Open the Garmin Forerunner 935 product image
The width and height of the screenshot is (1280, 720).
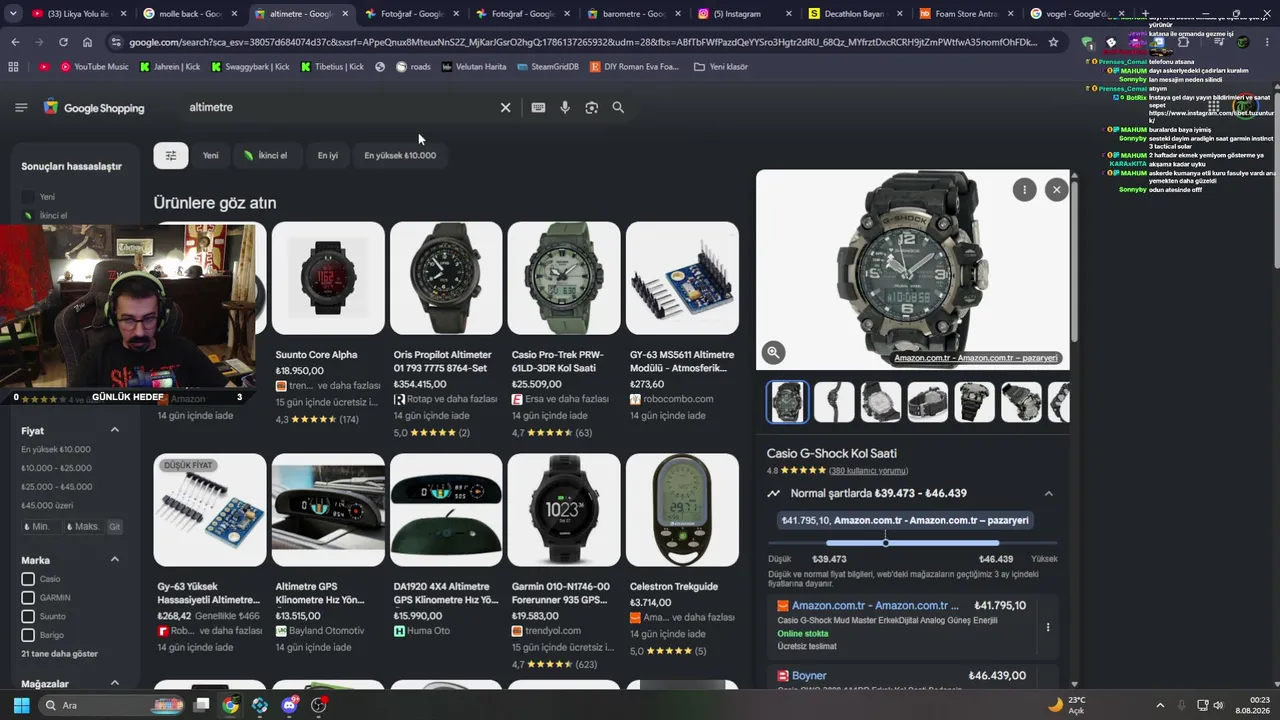click(x=564, y=510)
